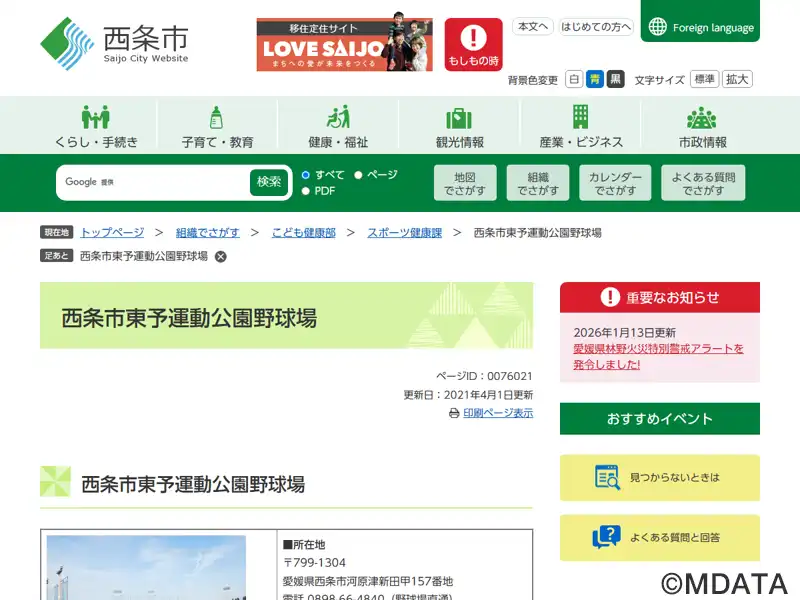Click the 拡大 text size button
Viewport: 800px width, 600px height.
tap(738, 79)
